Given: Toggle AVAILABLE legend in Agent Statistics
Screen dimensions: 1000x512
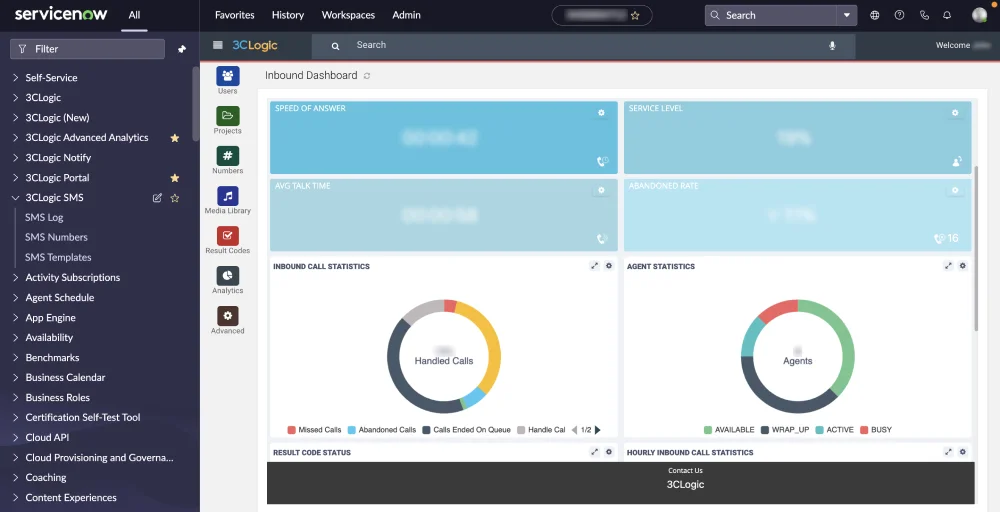Looking at the screenshot, I should pos(729,430).
